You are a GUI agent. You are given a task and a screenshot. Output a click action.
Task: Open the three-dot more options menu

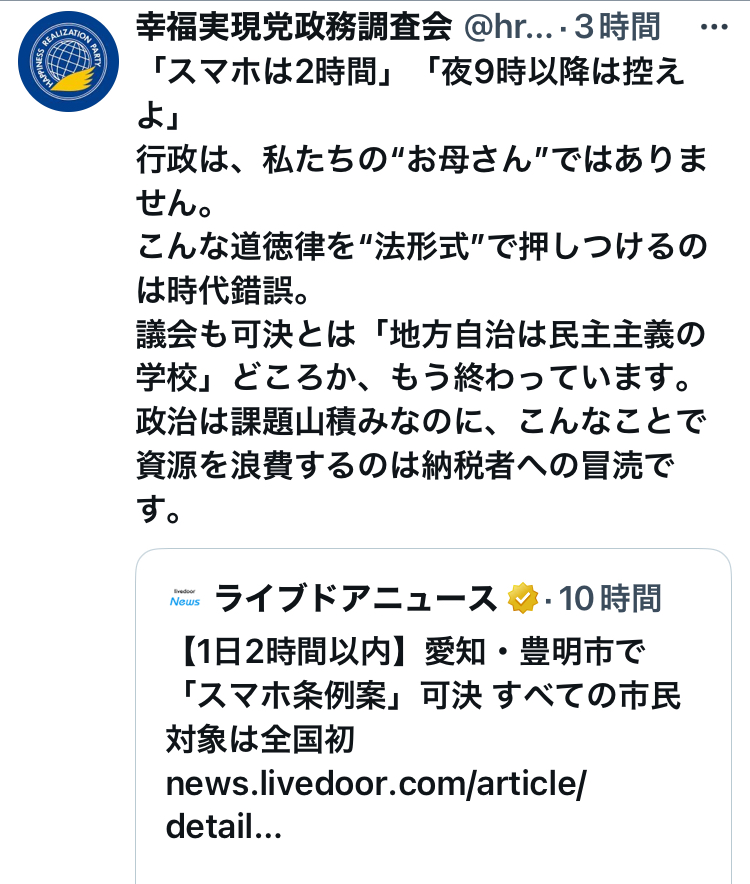(x=713, y=26)
